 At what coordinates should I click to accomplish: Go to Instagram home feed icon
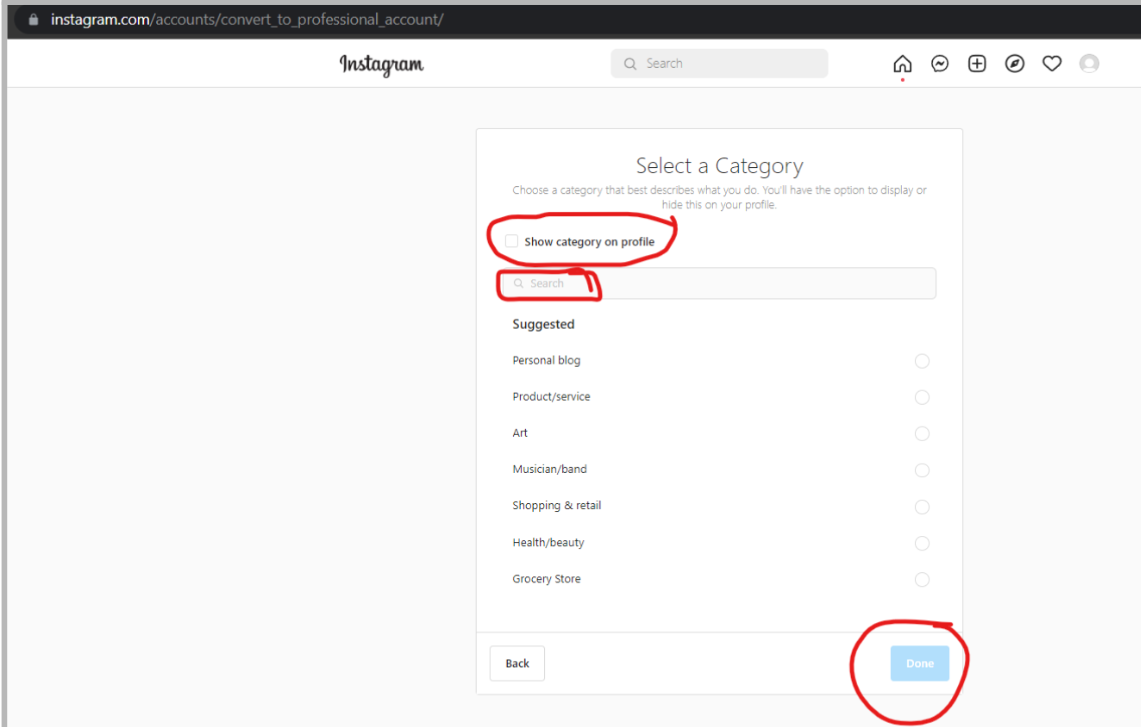tap(902, 64)
